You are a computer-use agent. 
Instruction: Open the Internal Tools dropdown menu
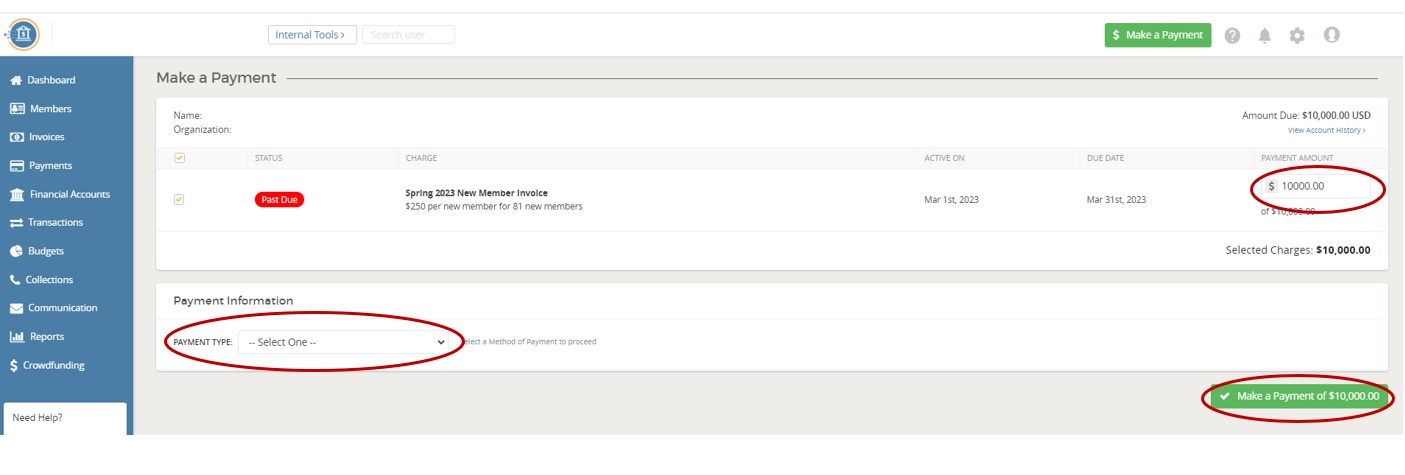[312, 35]
